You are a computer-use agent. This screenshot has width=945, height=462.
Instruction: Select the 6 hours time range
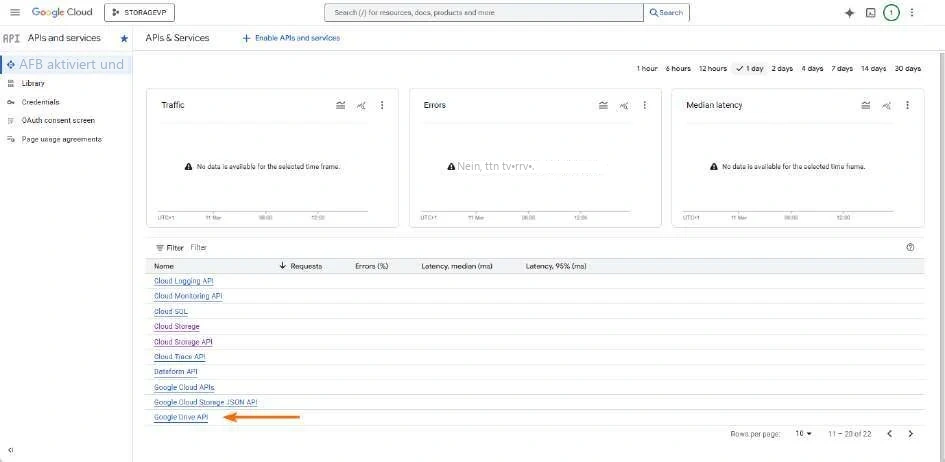click(x=678, y=69)
